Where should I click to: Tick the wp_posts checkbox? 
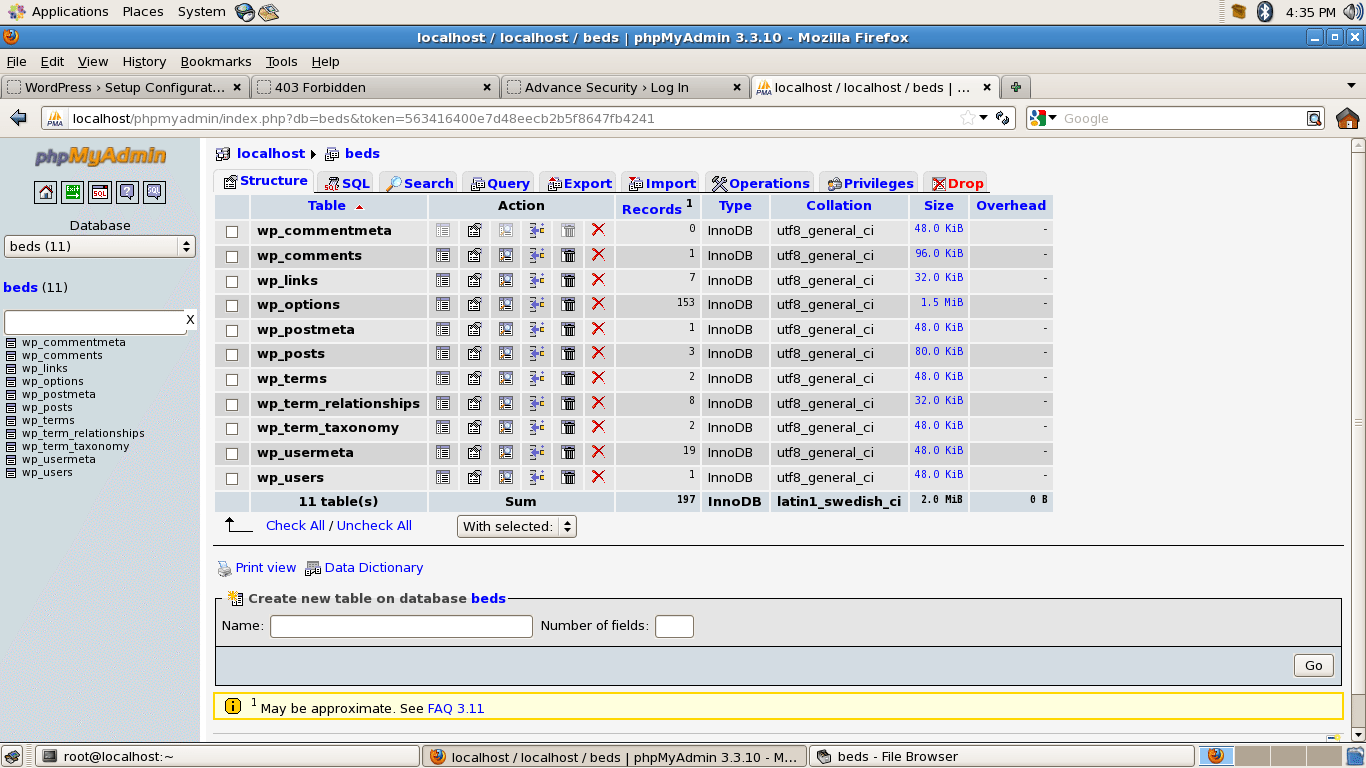(232, 355)
